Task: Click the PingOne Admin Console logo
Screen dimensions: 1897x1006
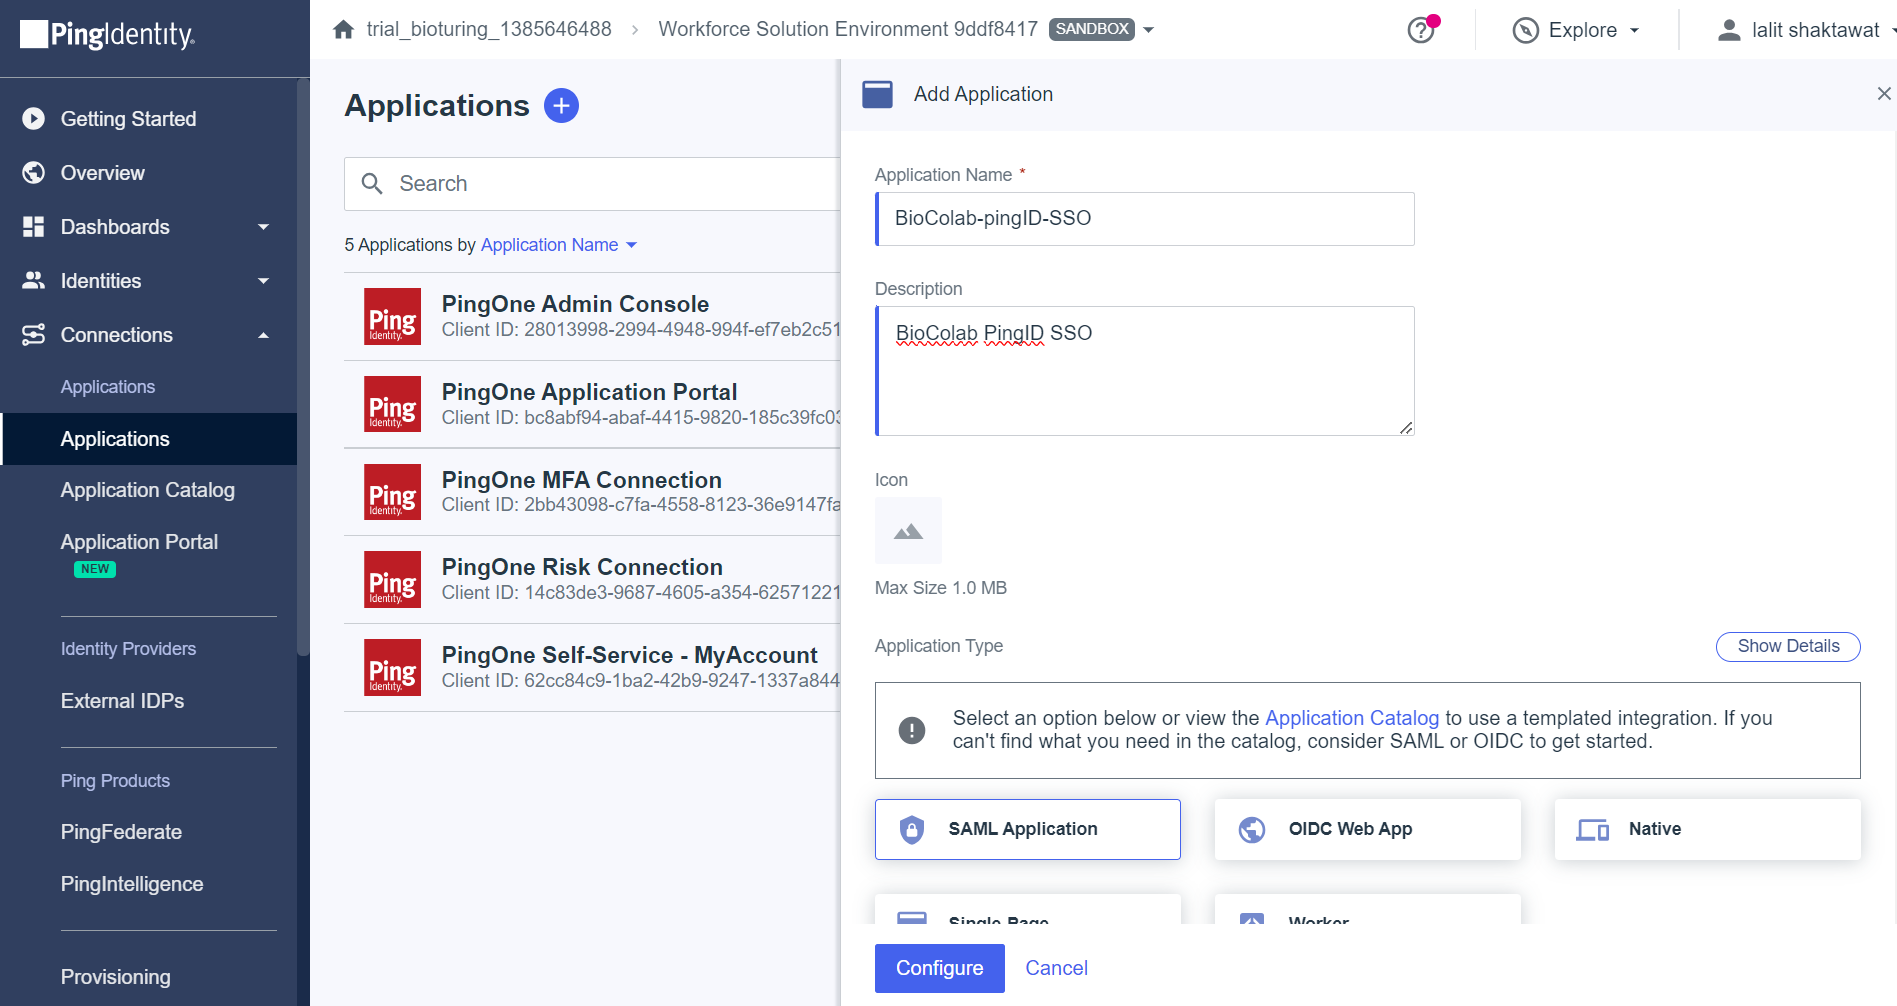Action: (x=392, y=316)
